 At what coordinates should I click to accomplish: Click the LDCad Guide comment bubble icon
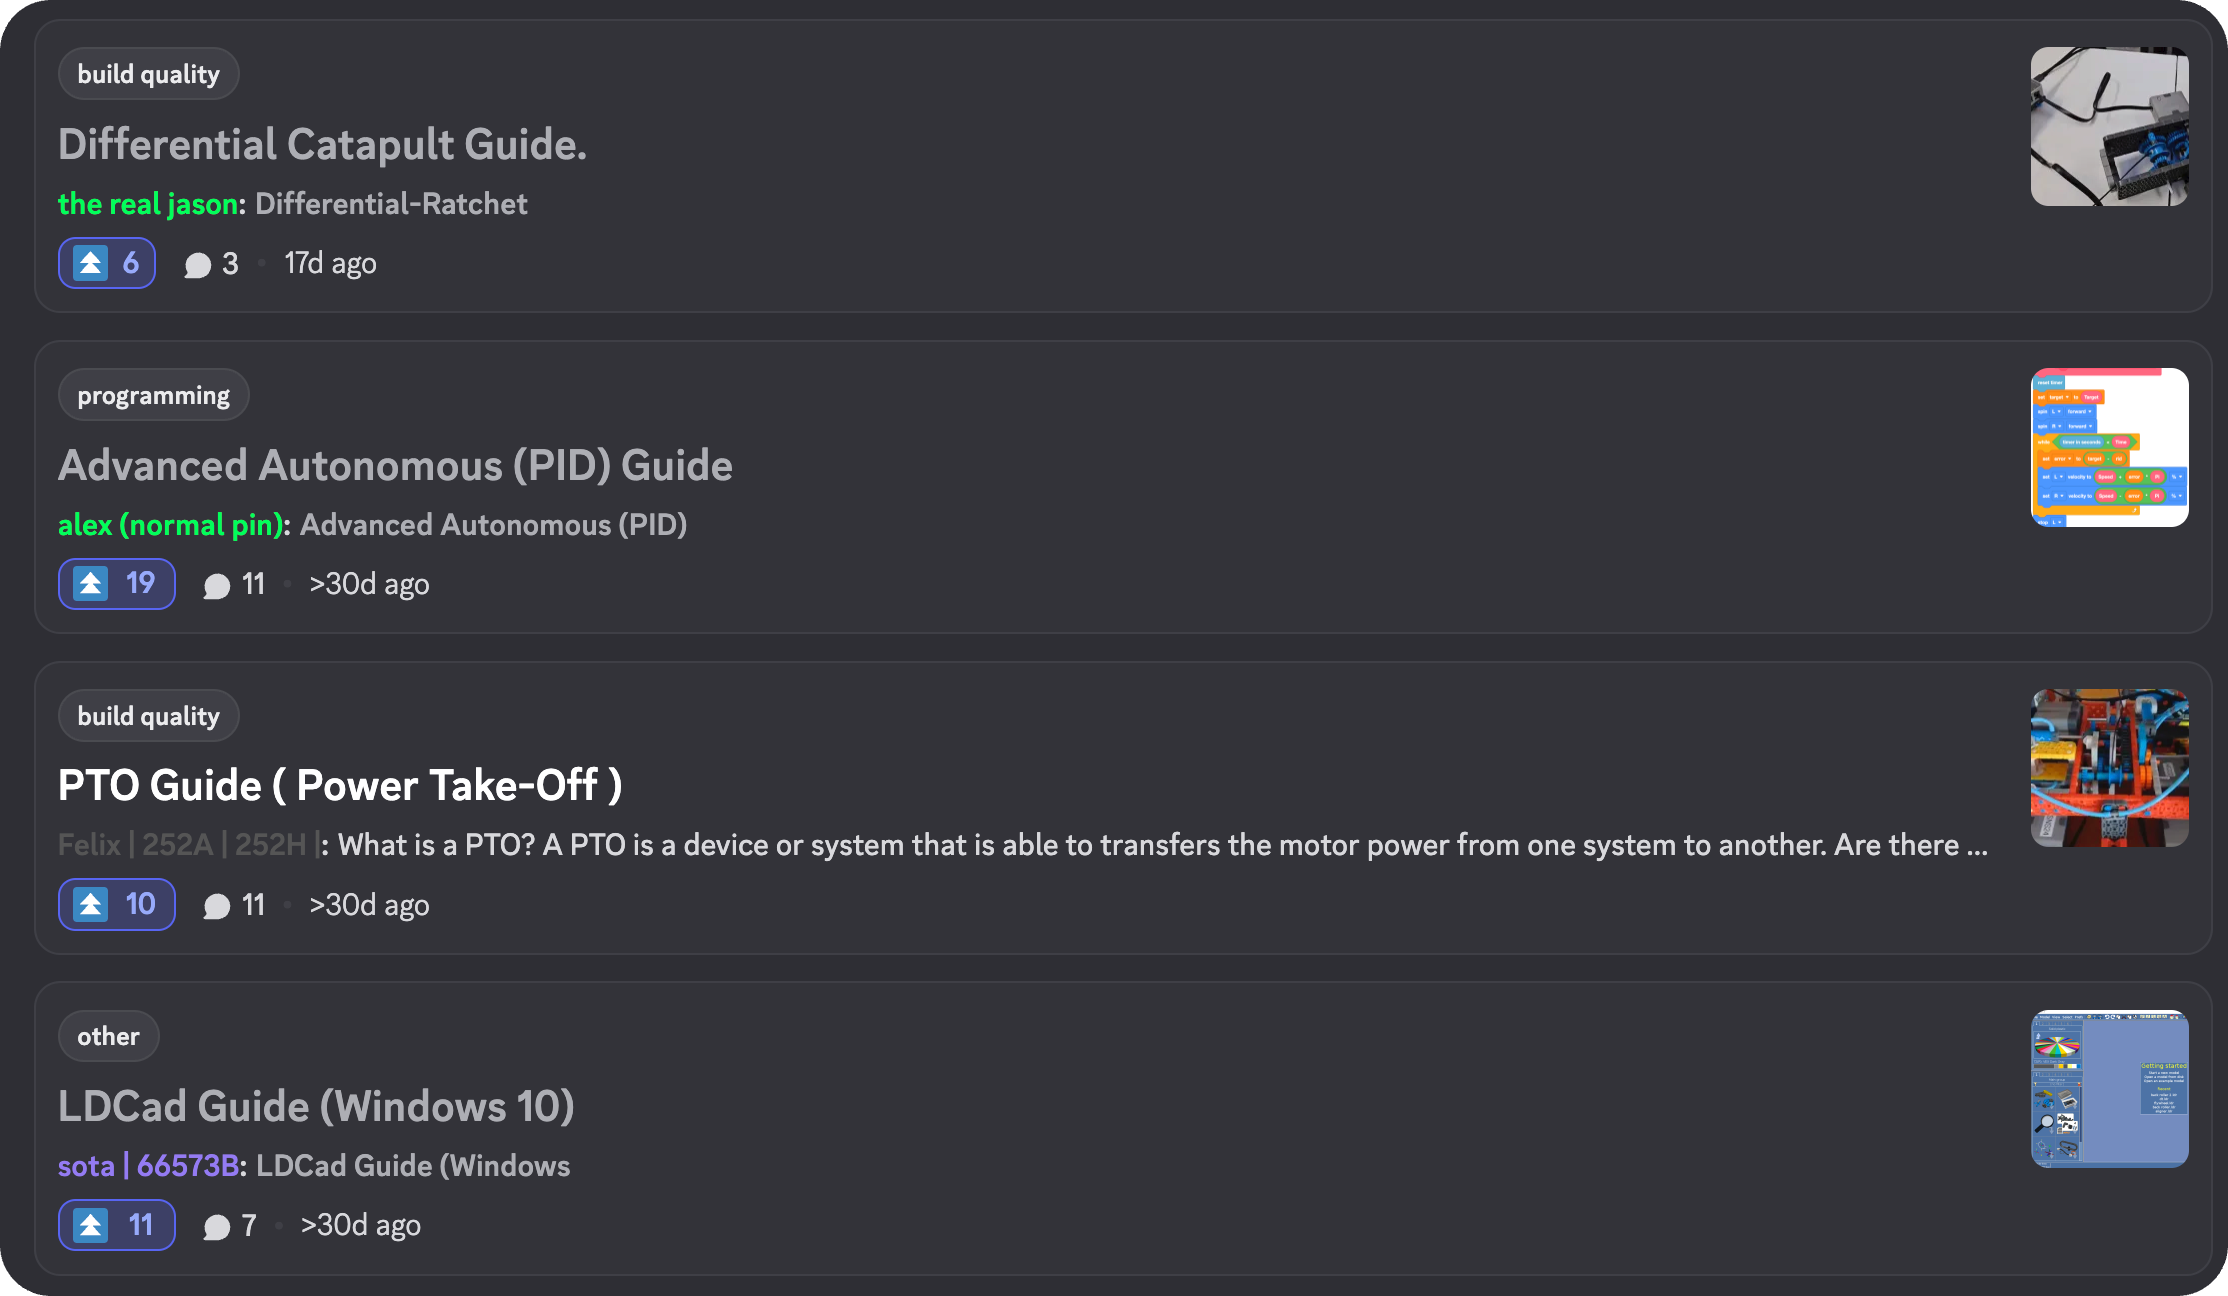pyautogui.click(x=217, y=1227)
